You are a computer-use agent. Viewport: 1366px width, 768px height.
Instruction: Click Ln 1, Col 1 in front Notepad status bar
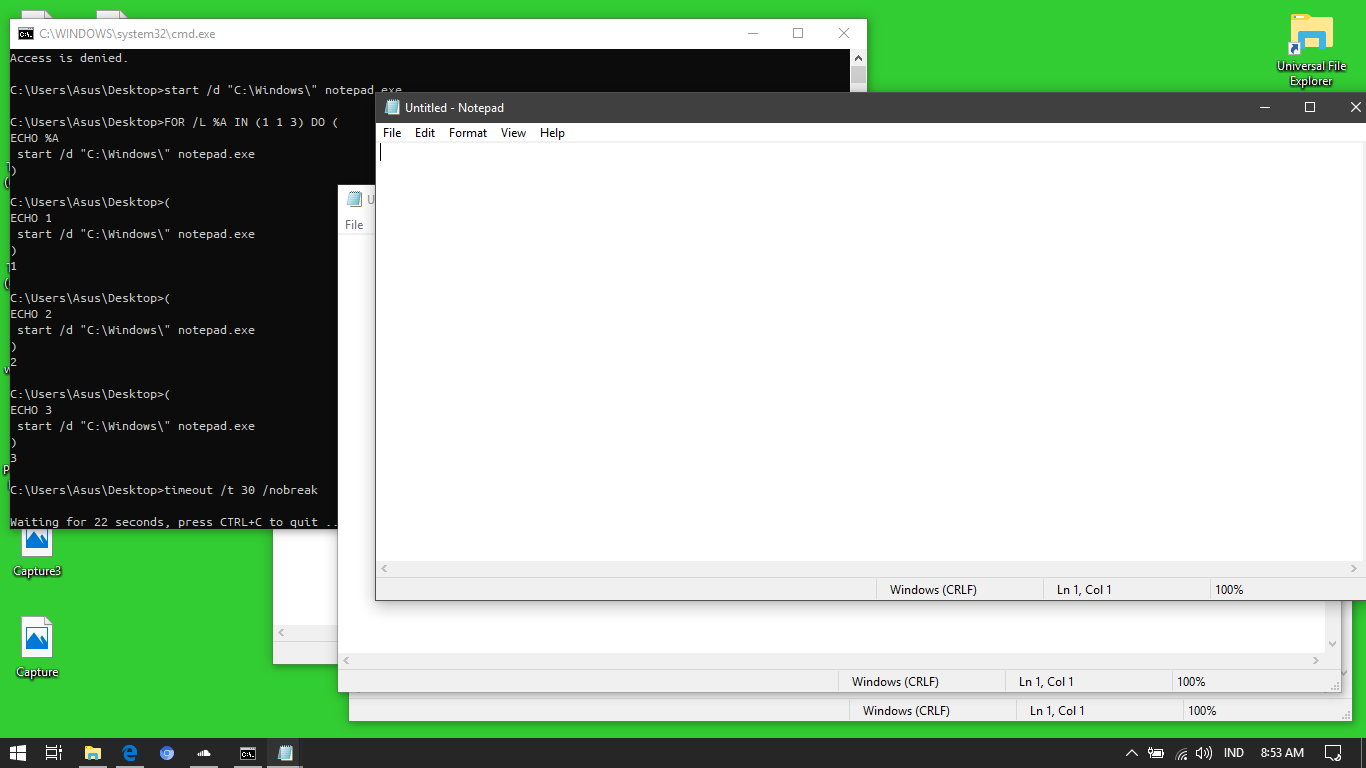point(1084,590)
